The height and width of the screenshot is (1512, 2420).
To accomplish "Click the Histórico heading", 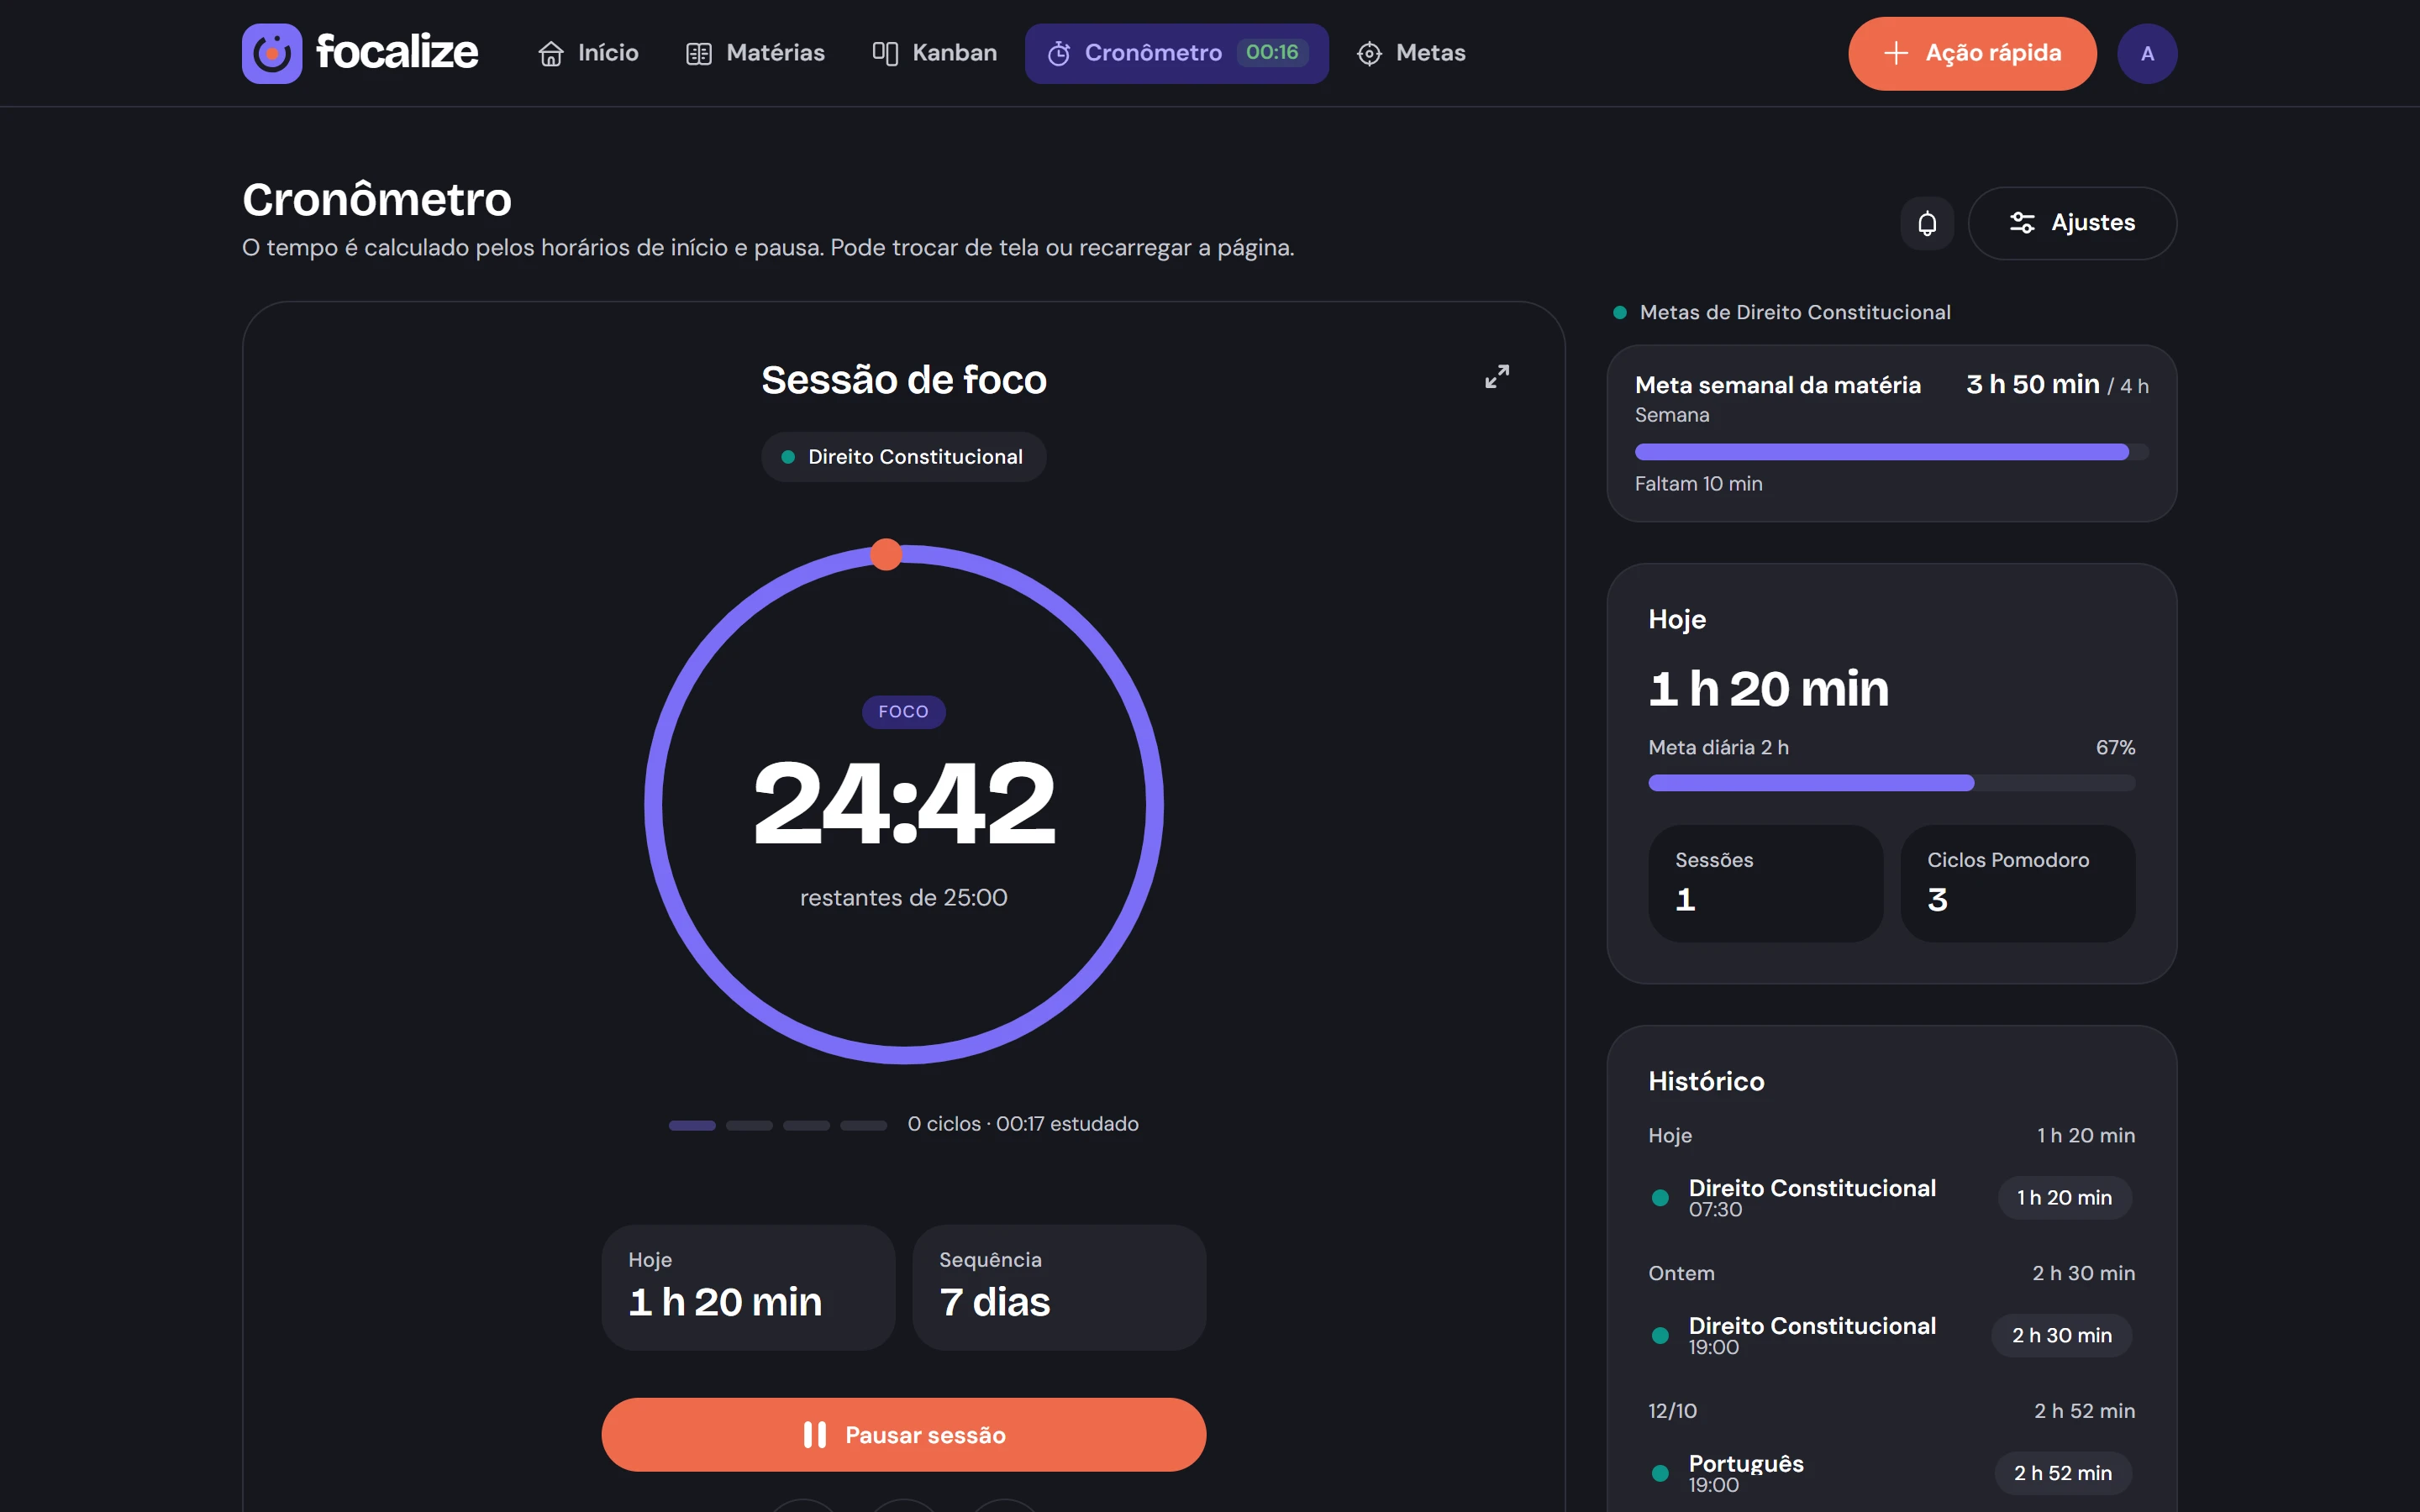I will [1705, 1081].
